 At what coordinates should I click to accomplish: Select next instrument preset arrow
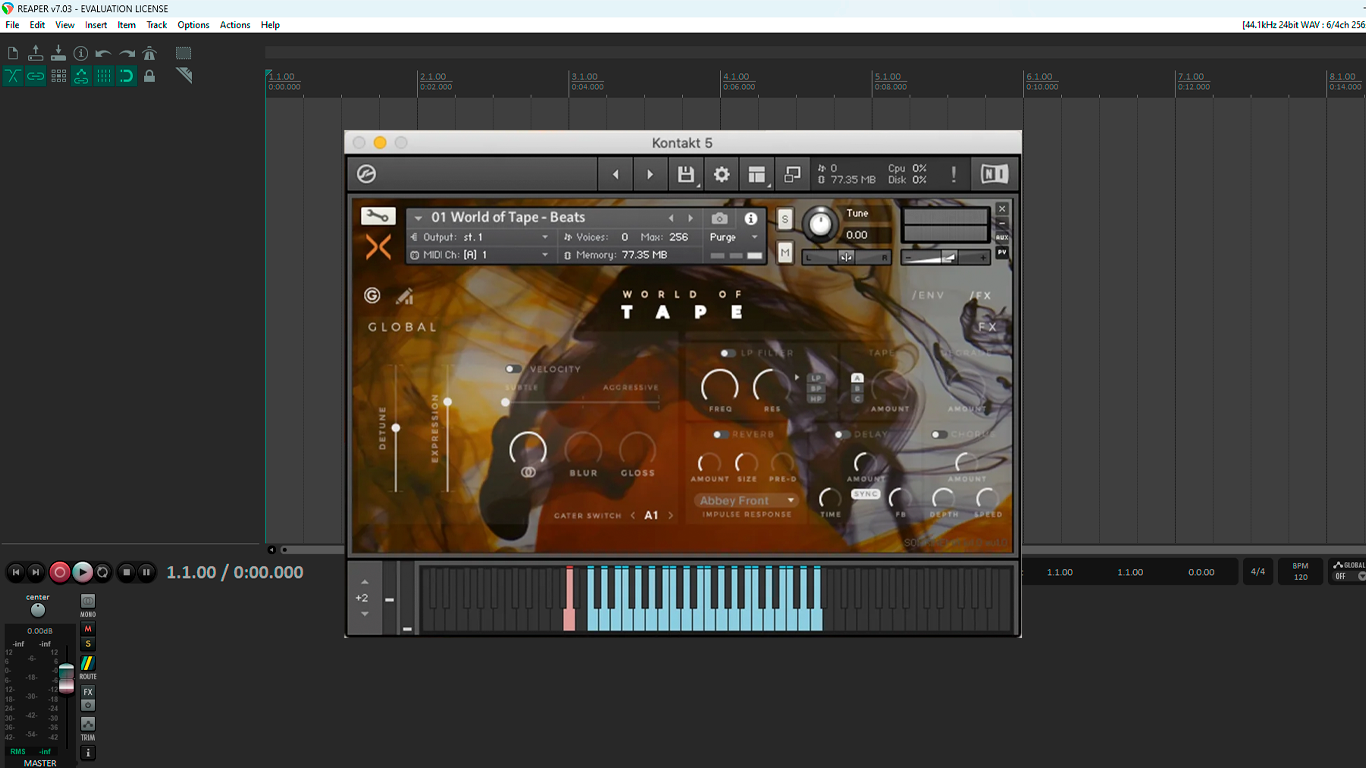[690, 218]
